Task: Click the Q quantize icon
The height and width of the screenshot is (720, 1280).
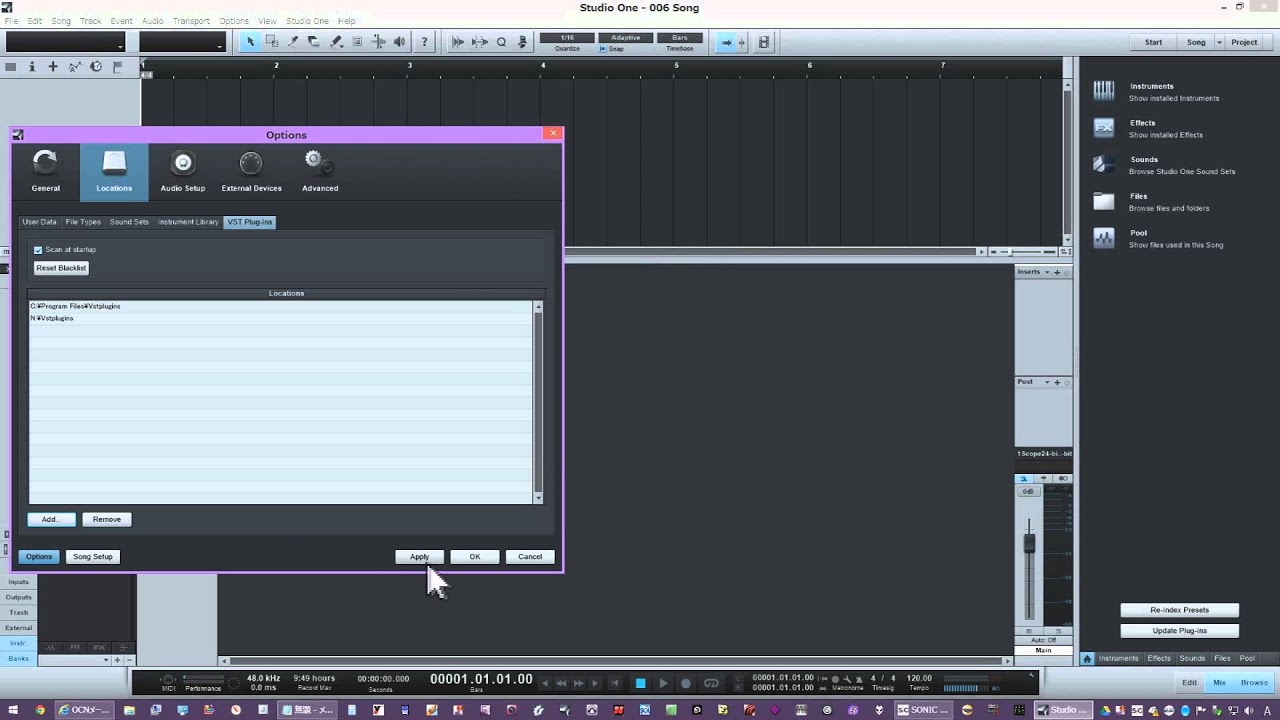Action: tap(501, 42)
